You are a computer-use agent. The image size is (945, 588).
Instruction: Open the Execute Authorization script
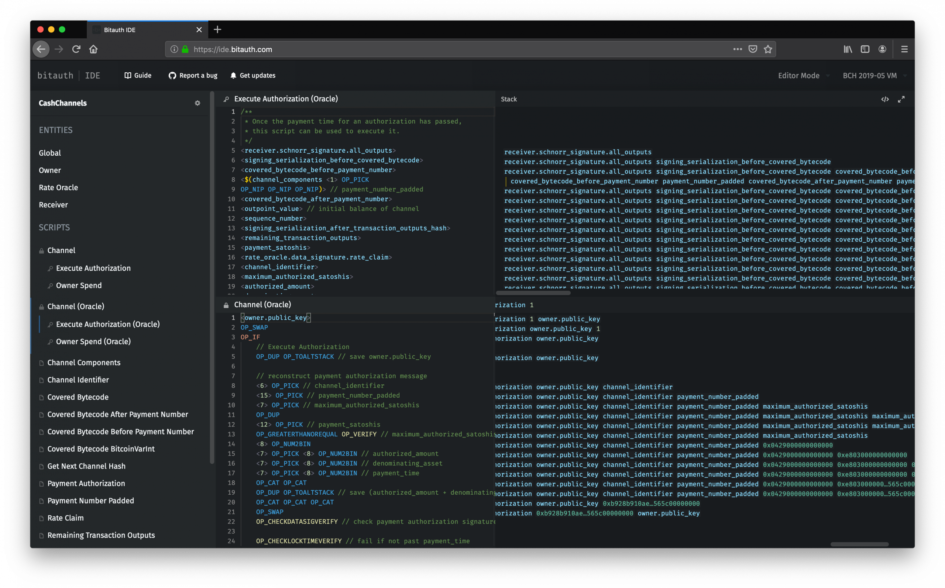(x=93, y=268)
